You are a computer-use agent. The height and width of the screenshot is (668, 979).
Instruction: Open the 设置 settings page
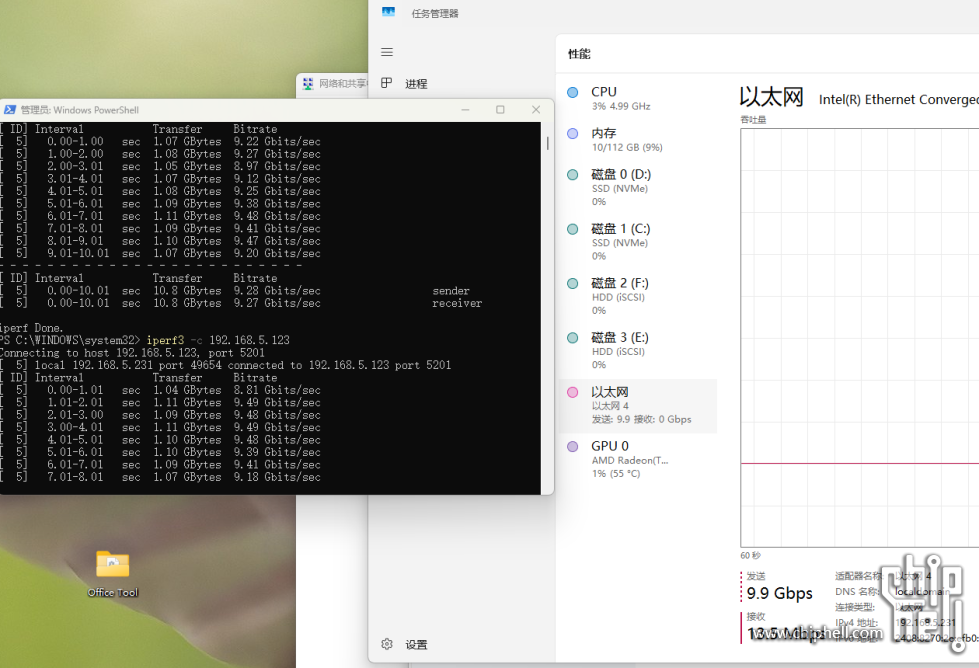[x=416, y=645]
